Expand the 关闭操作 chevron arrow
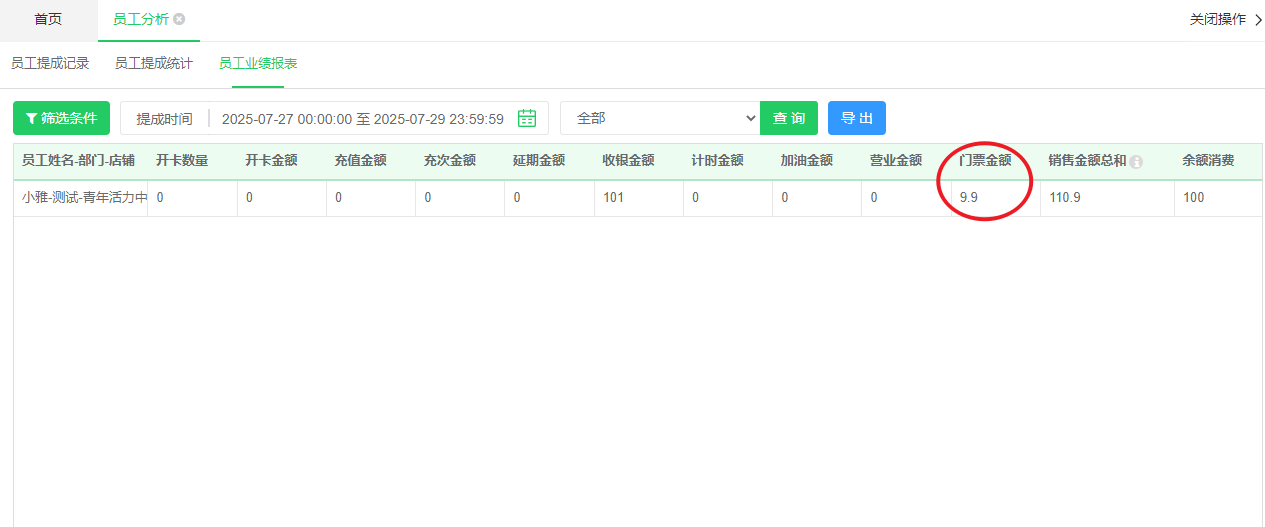1265x527 pixels. [x=1257, y=19]
